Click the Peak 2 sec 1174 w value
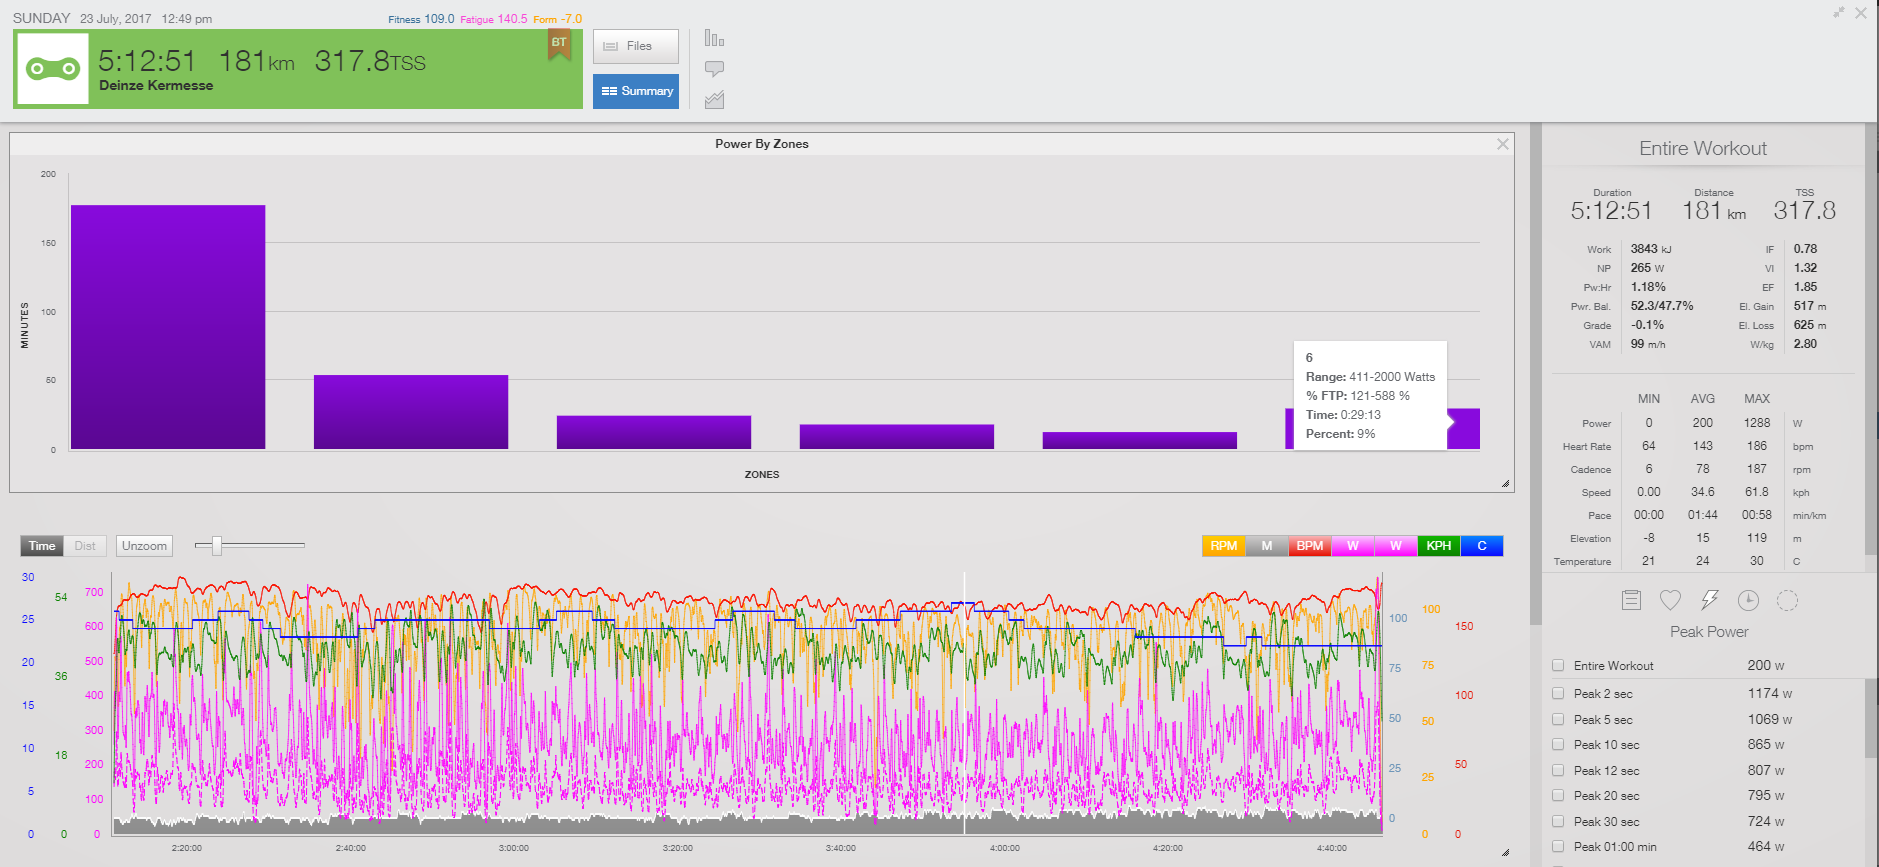The image size is (1879, 867). coord(1770,693)
